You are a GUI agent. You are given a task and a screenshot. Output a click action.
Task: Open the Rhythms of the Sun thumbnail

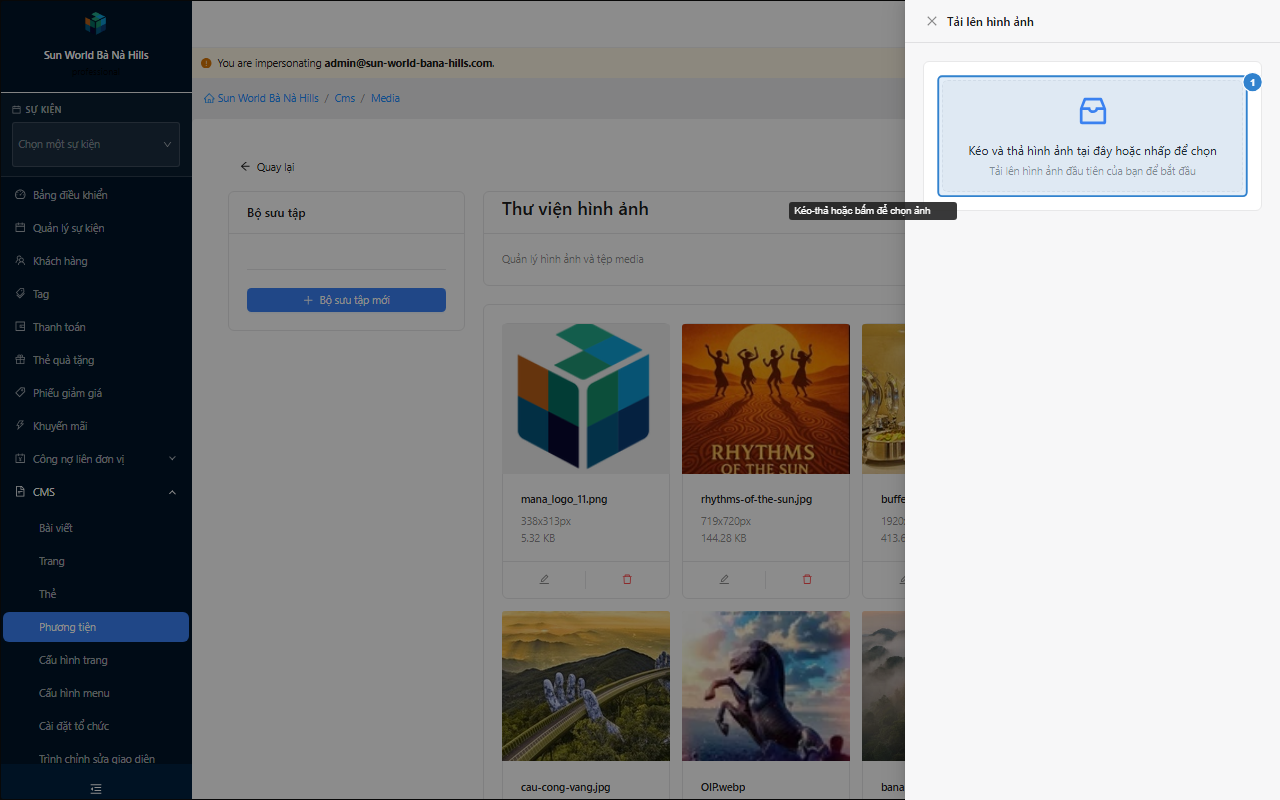(x=766, y=398)
